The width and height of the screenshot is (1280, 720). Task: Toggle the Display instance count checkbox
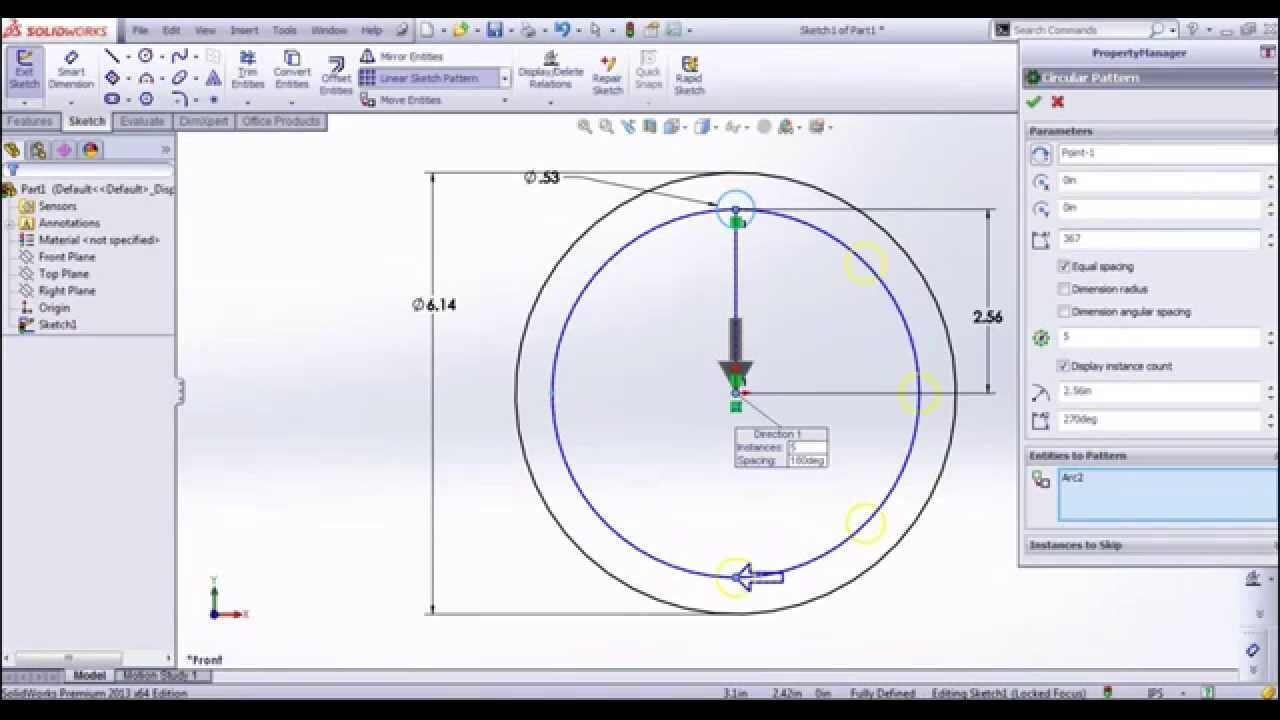(1064, 366)
